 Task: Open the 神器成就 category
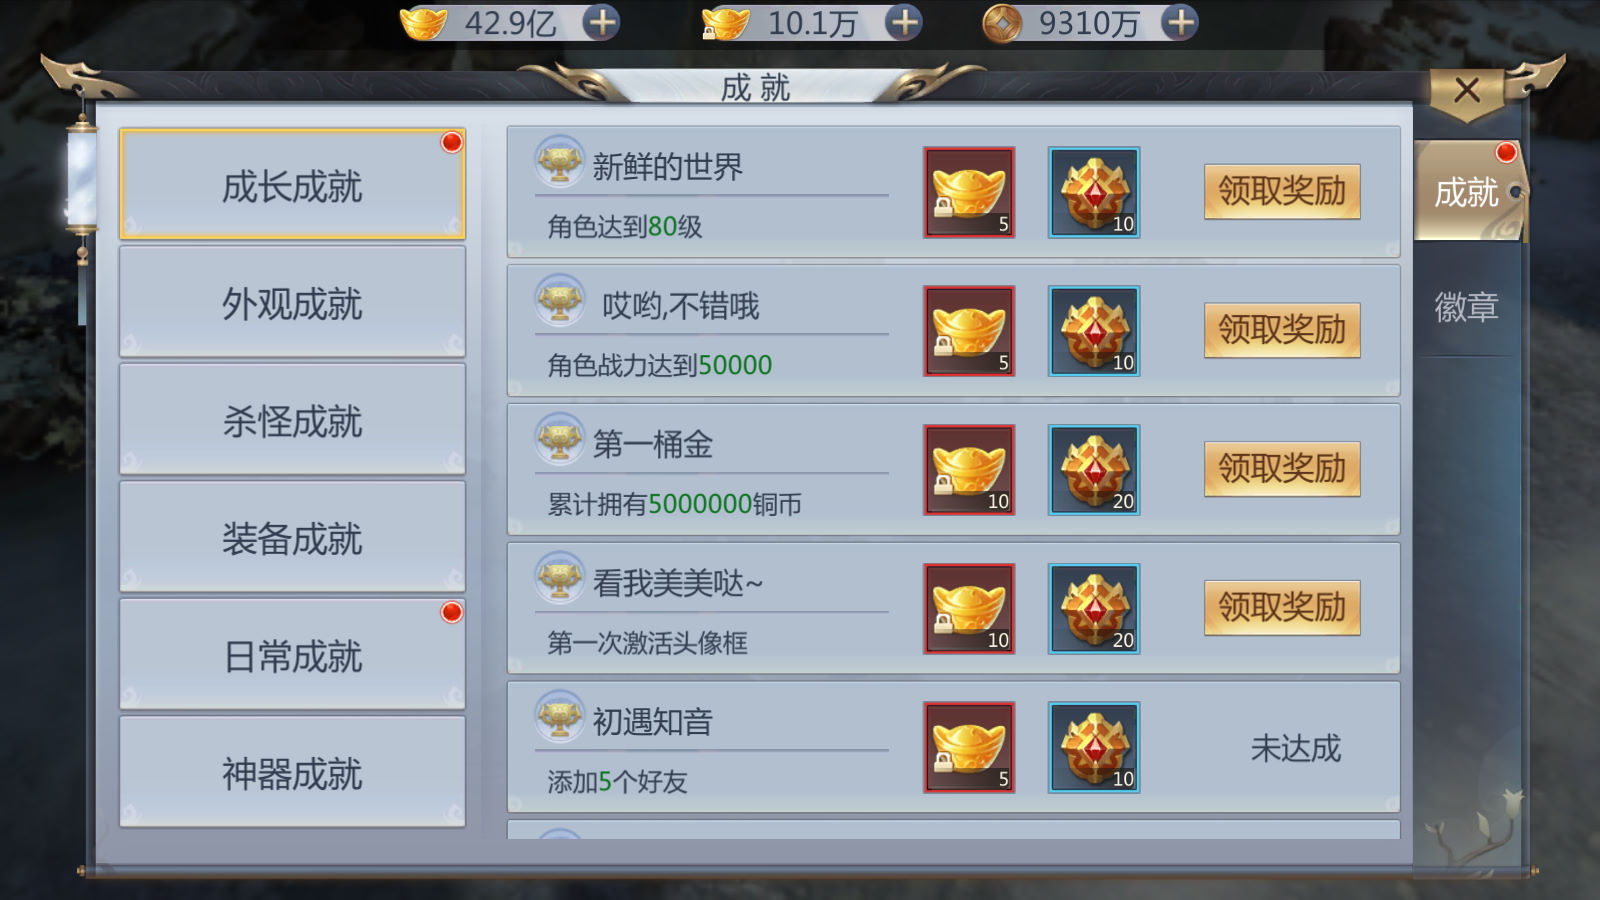pos(292,772)
